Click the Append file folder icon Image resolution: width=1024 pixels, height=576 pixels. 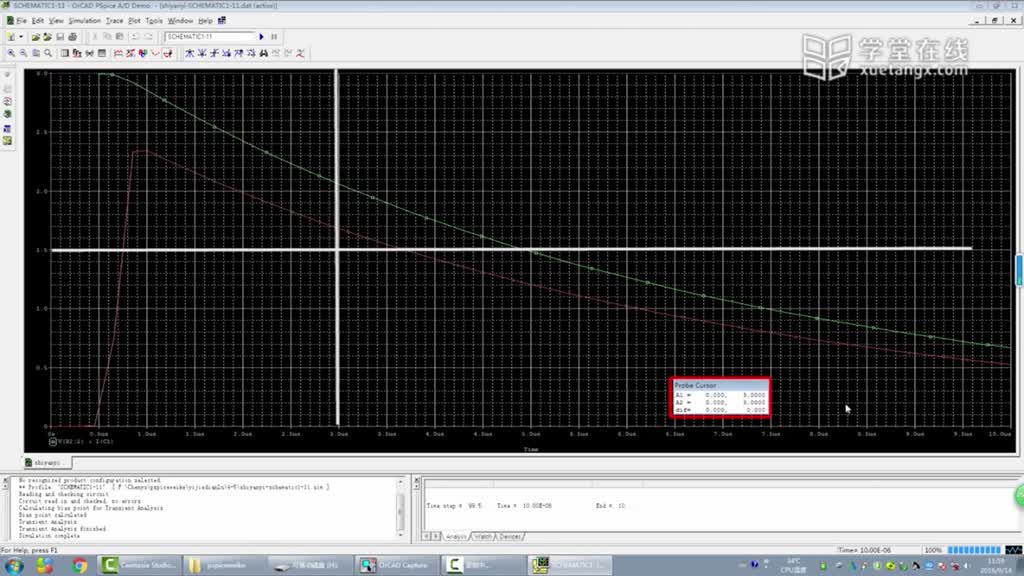tap(47, 37)
